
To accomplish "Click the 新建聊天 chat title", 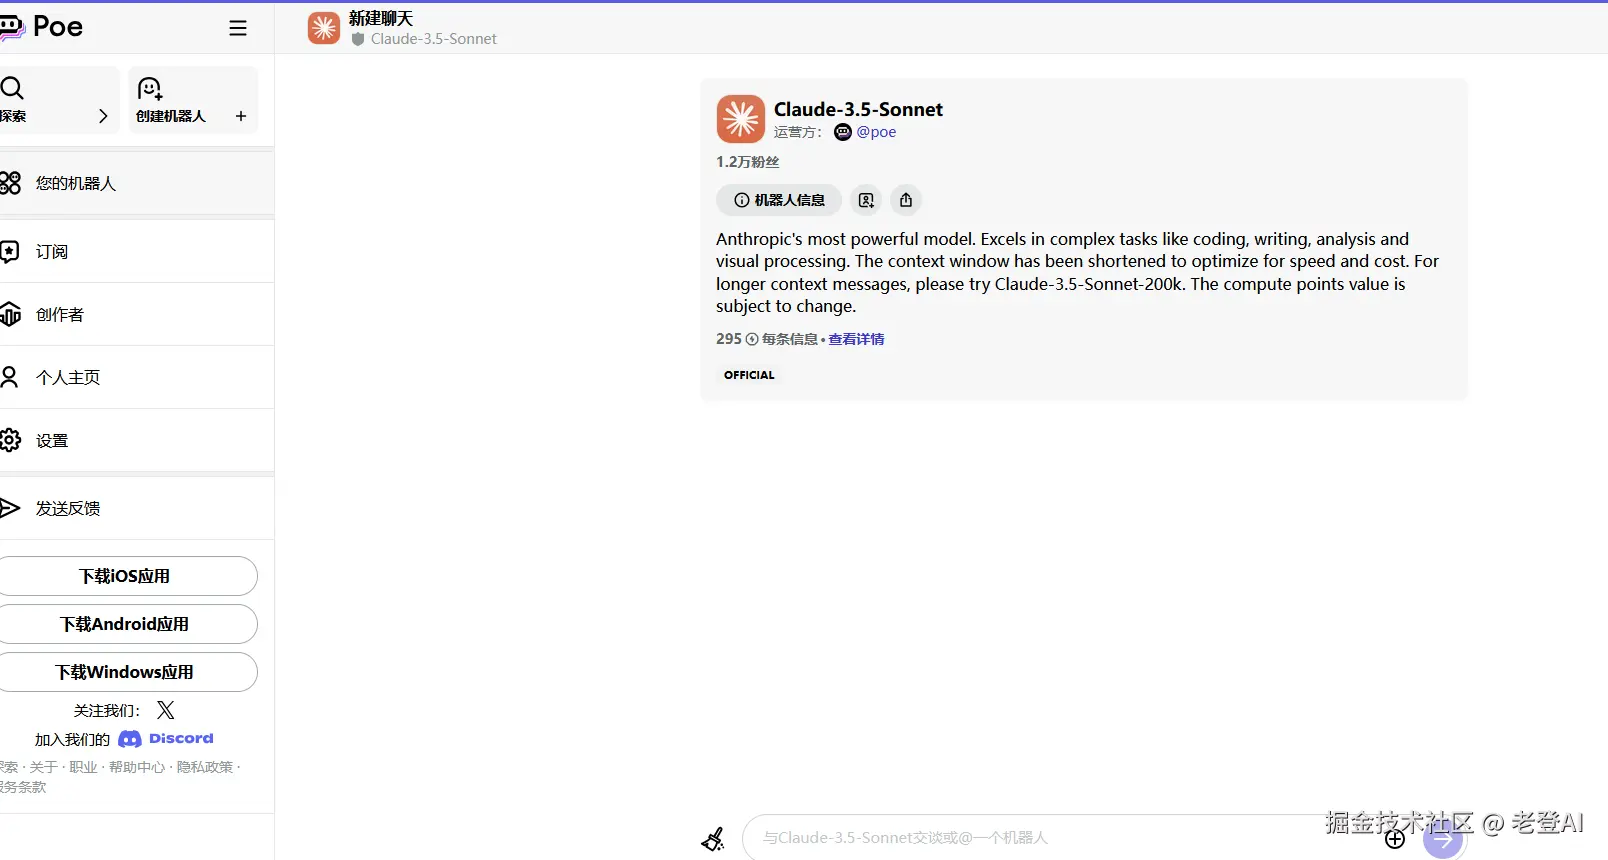I will tap(381, 18).
